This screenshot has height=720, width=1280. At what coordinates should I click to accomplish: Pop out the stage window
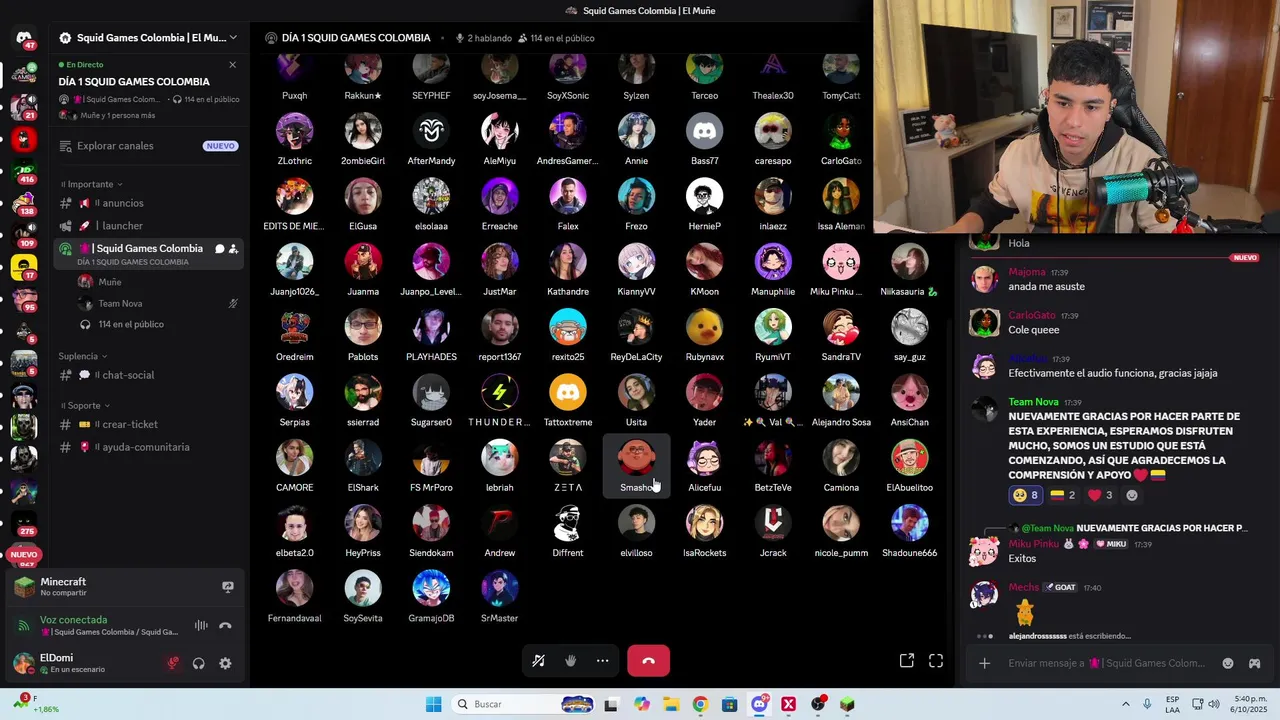coord(907,661)
